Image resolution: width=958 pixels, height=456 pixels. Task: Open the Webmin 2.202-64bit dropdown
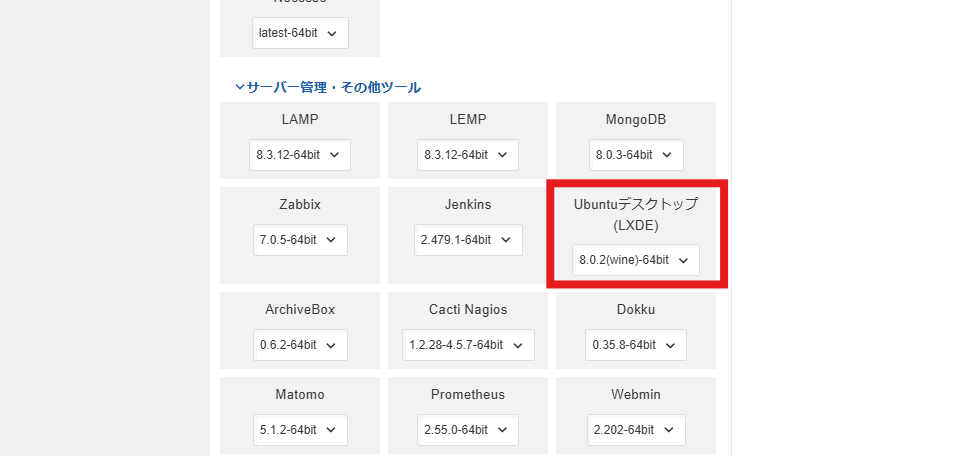point(636,430)
